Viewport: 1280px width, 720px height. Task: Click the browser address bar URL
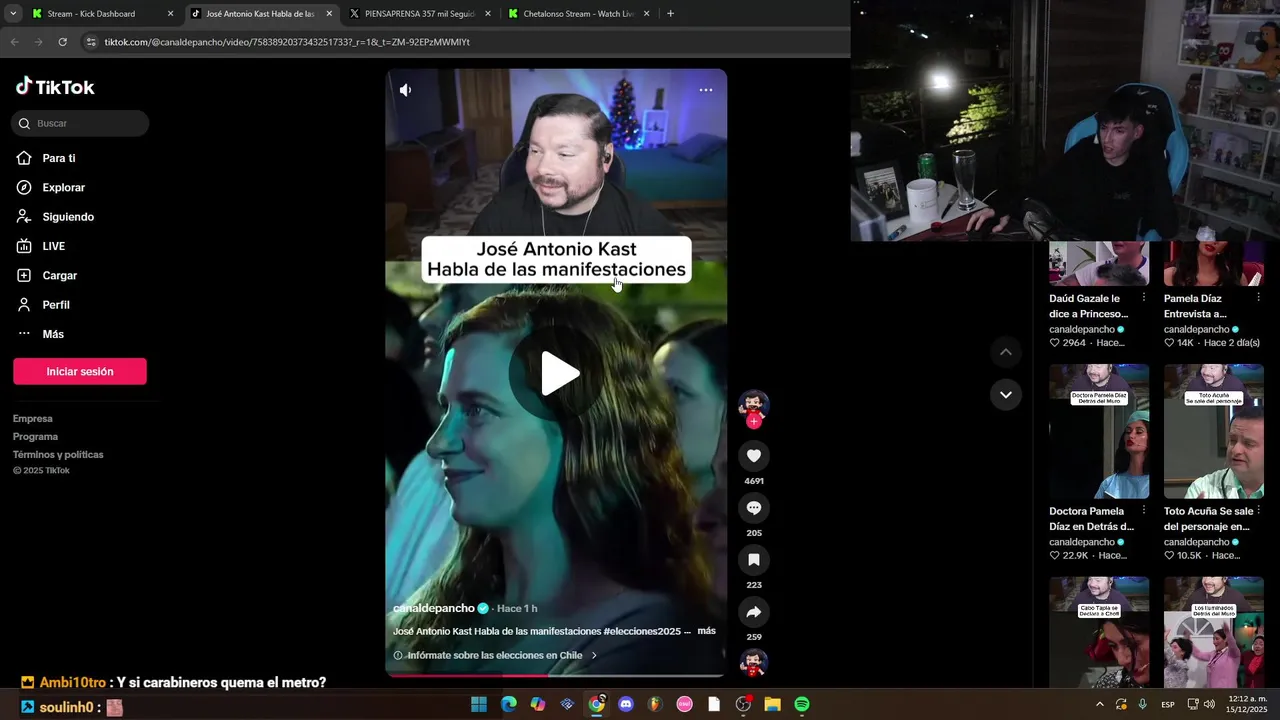(x=287, y=42)
